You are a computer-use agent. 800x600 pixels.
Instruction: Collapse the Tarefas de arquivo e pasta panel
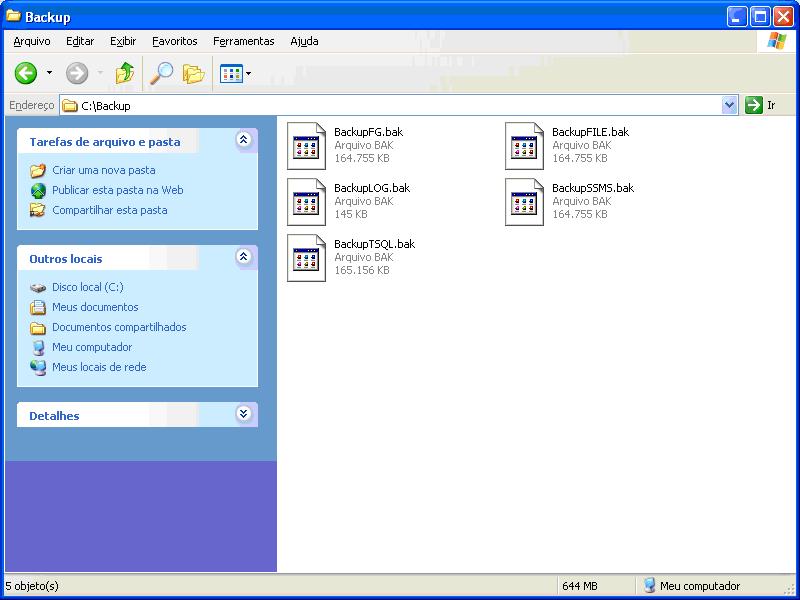click(243, 141)
